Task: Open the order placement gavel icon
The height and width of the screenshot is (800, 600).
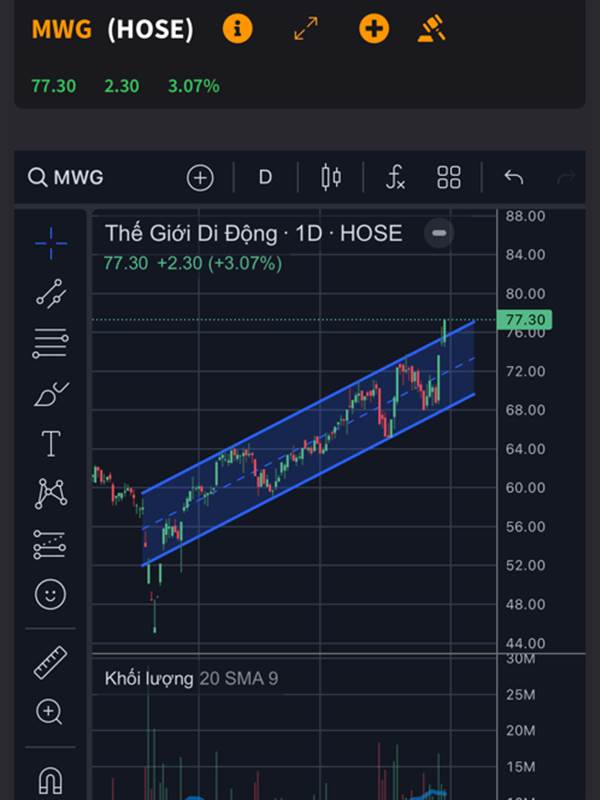Action: coord(432,29)
